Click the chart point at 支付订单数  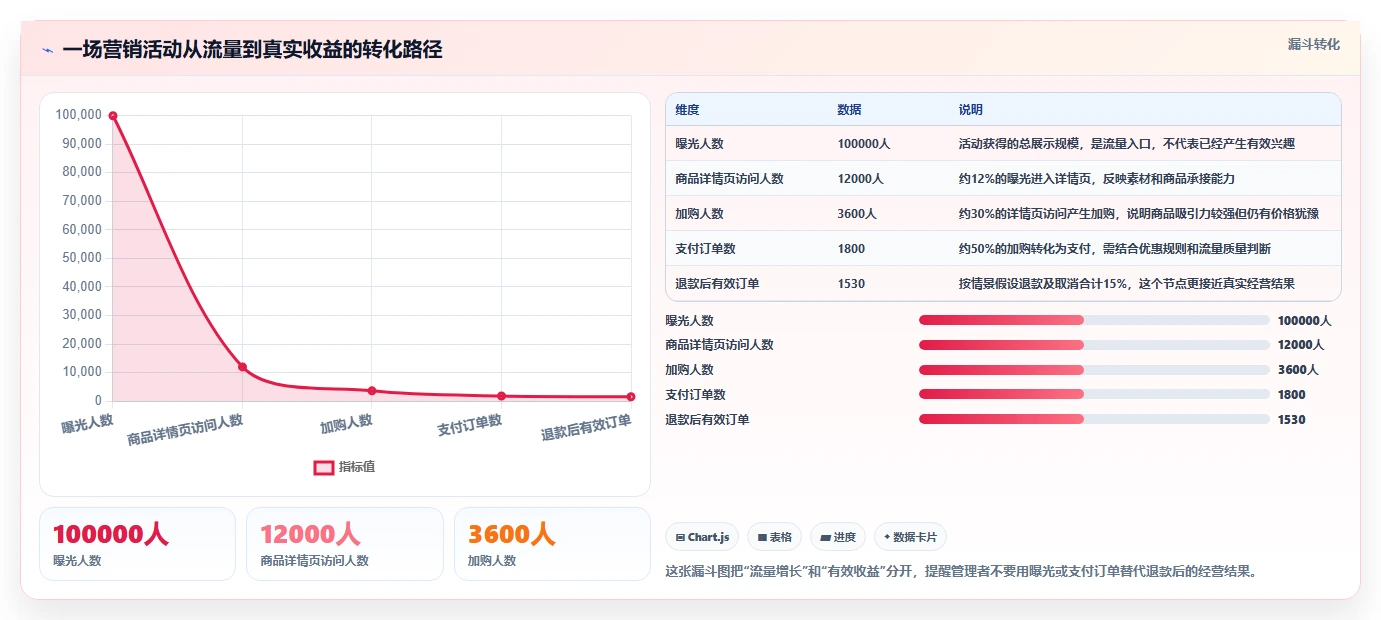(x=501, y=396)
